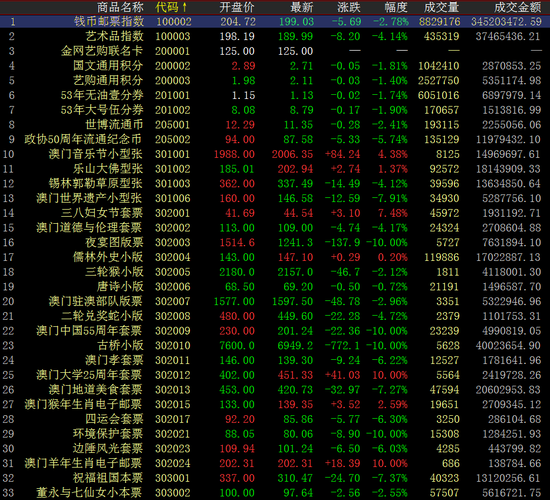Click code 302010 cell
The image size is (550, 500).
(173, 346)
